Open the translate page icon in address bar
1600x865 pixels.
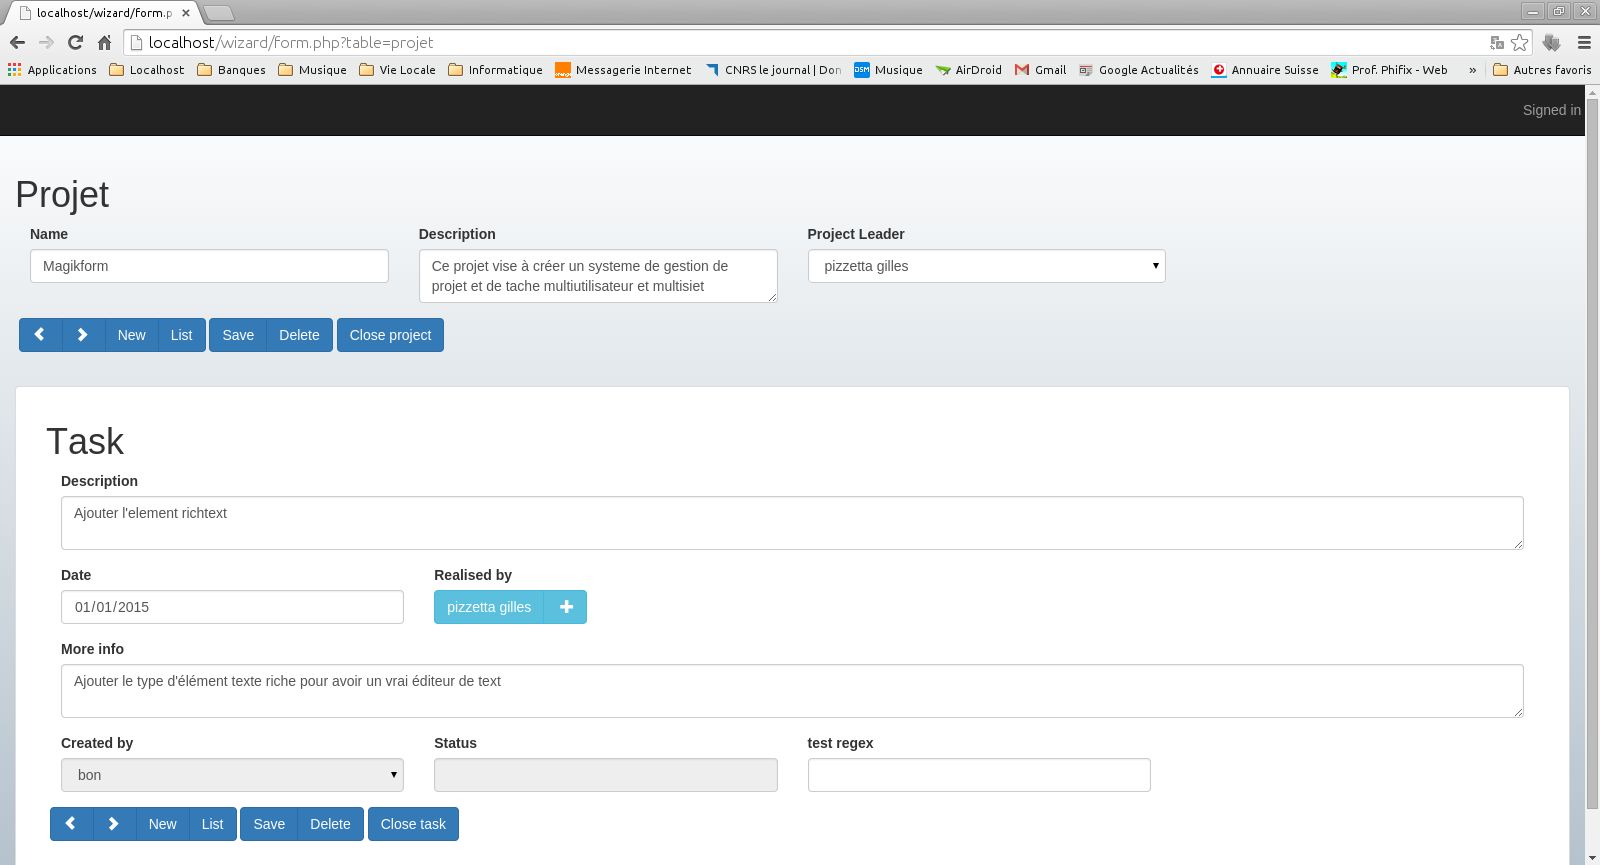pos(1497,42)
